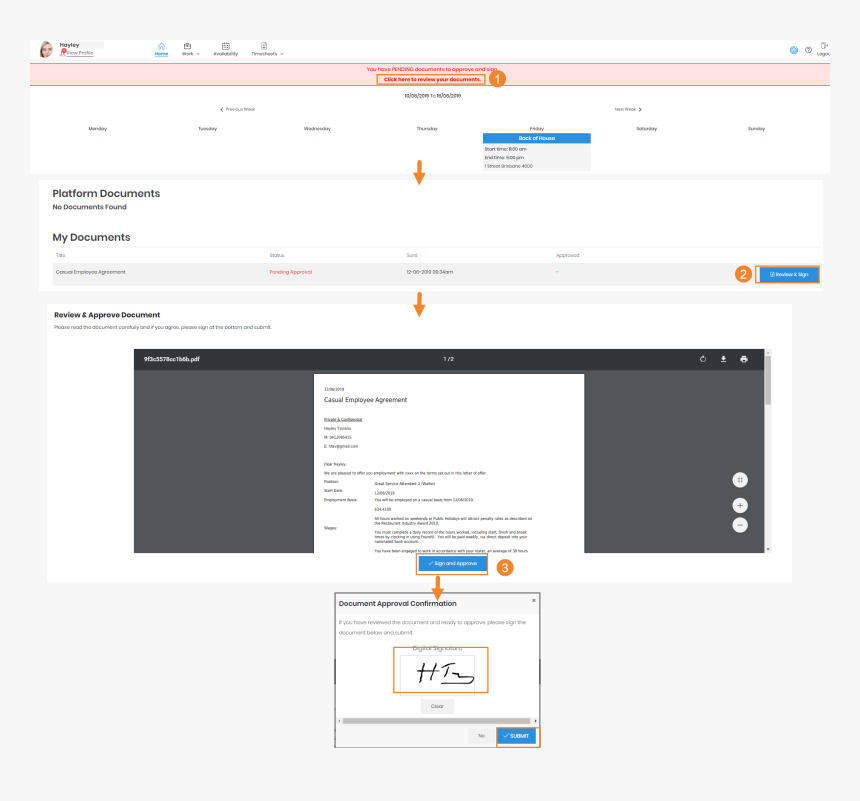Click the PDF fit-to-page button
This screenshot has width=860, height=801.
[740, 480]
